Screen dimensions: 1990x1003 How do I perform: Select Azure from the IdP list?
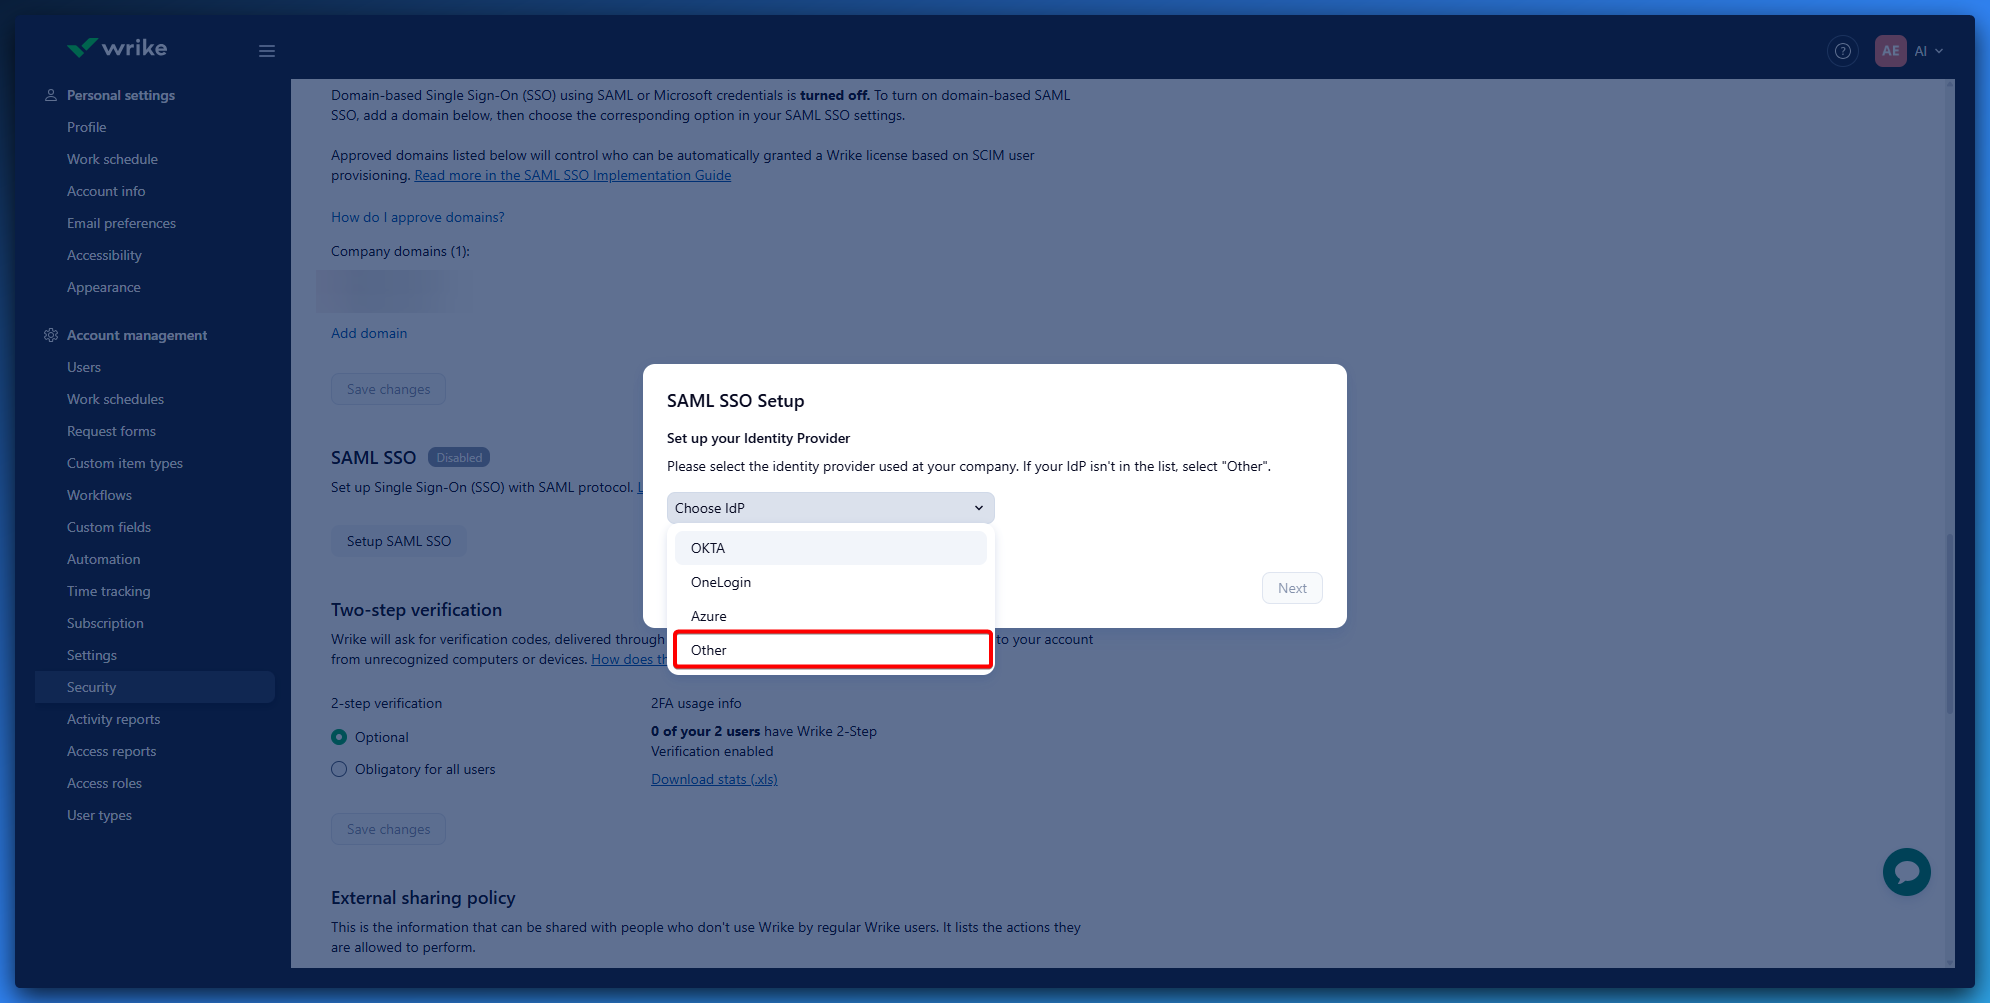(x=830, y=616)
